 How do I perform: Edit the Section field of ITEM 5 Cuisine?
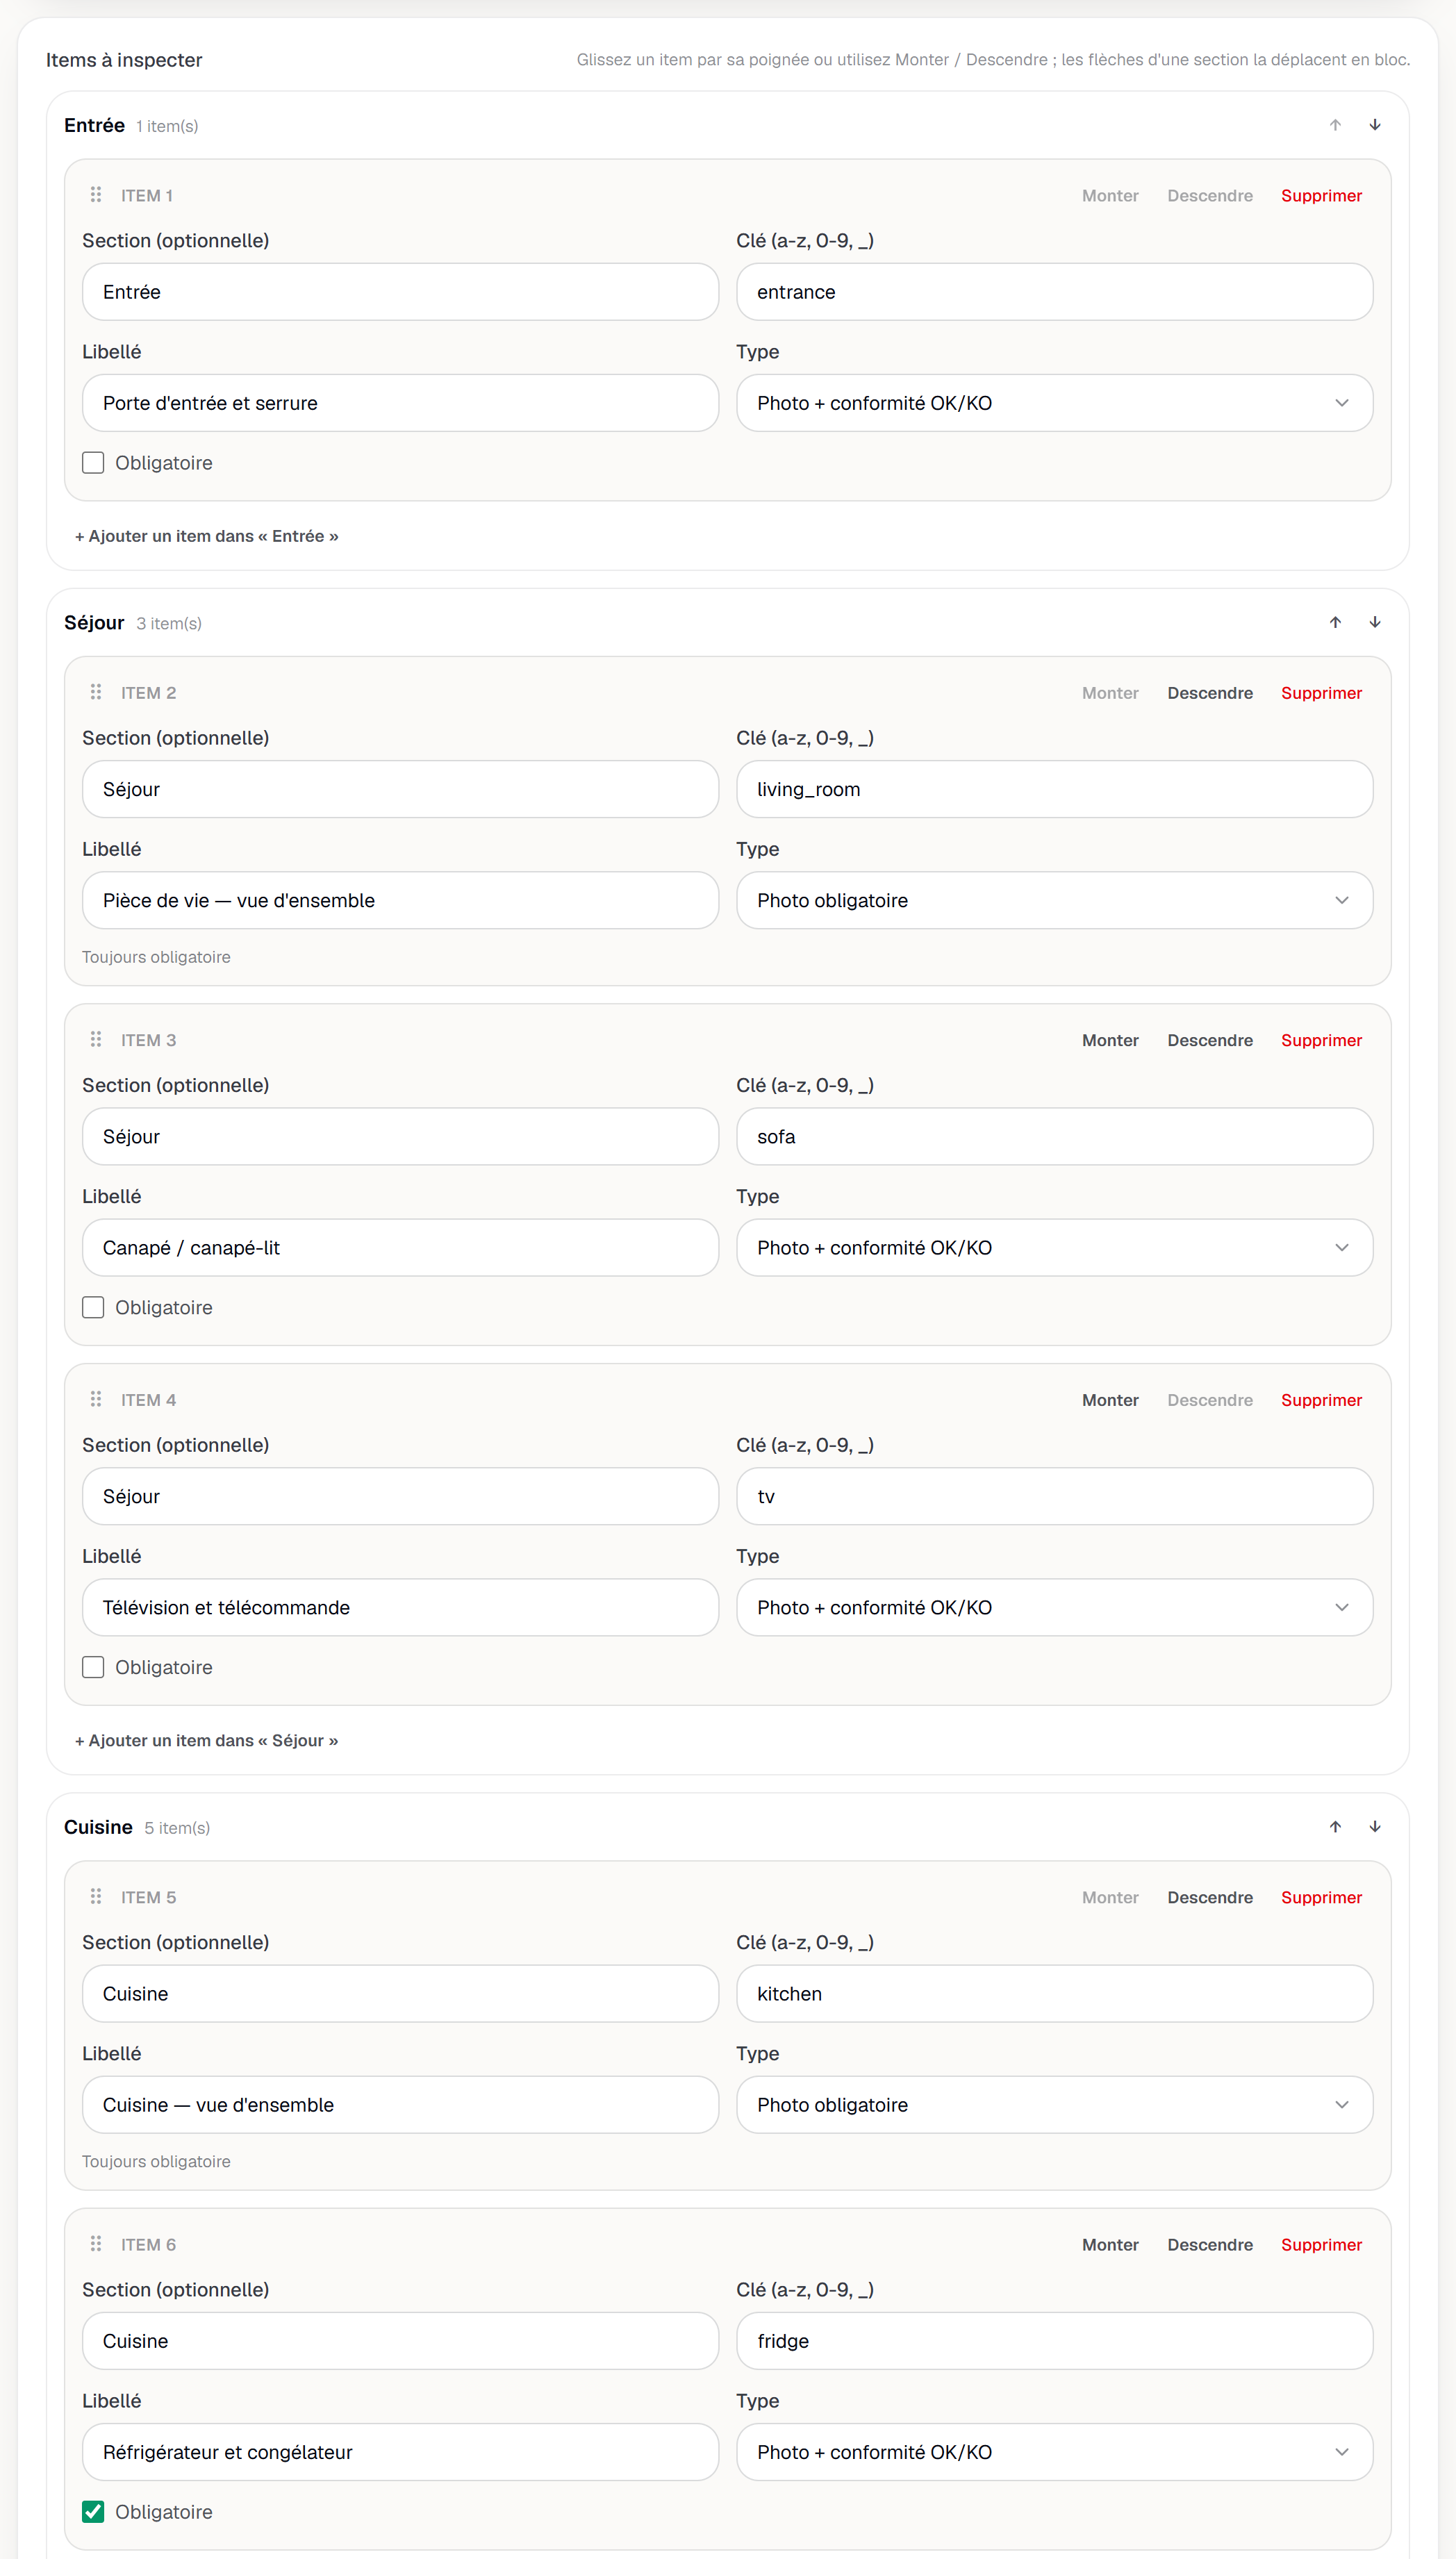click(x=400, y=1993)
